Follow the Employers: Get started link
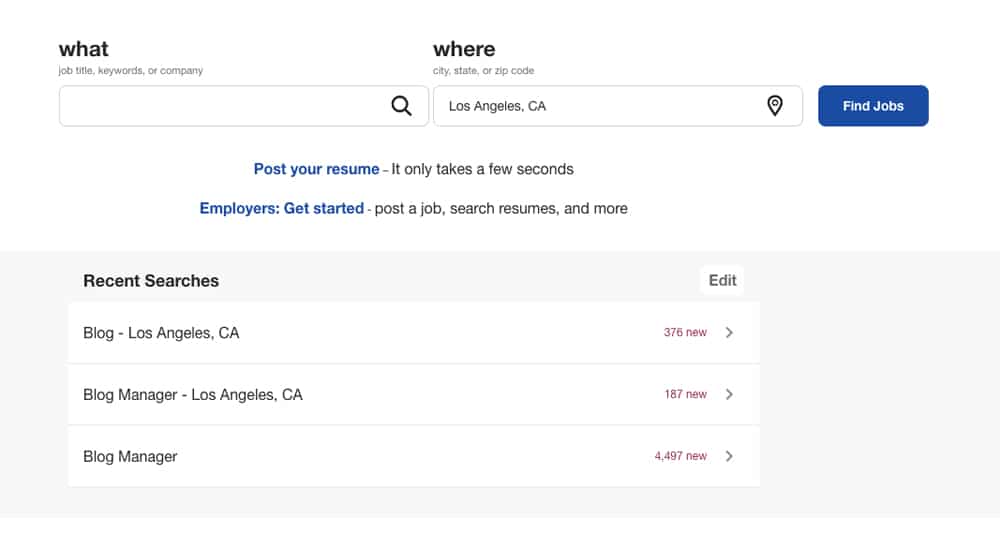This screenshot has width=1000, height=560. coord(281,209)
